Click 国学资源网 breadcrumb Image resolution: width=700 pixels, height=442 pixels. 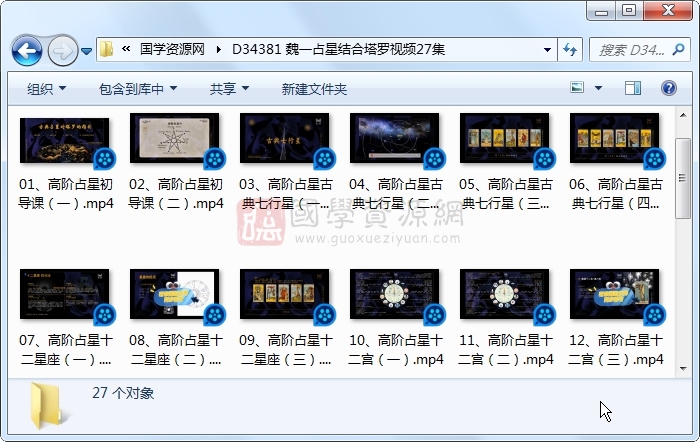[172, 49]
